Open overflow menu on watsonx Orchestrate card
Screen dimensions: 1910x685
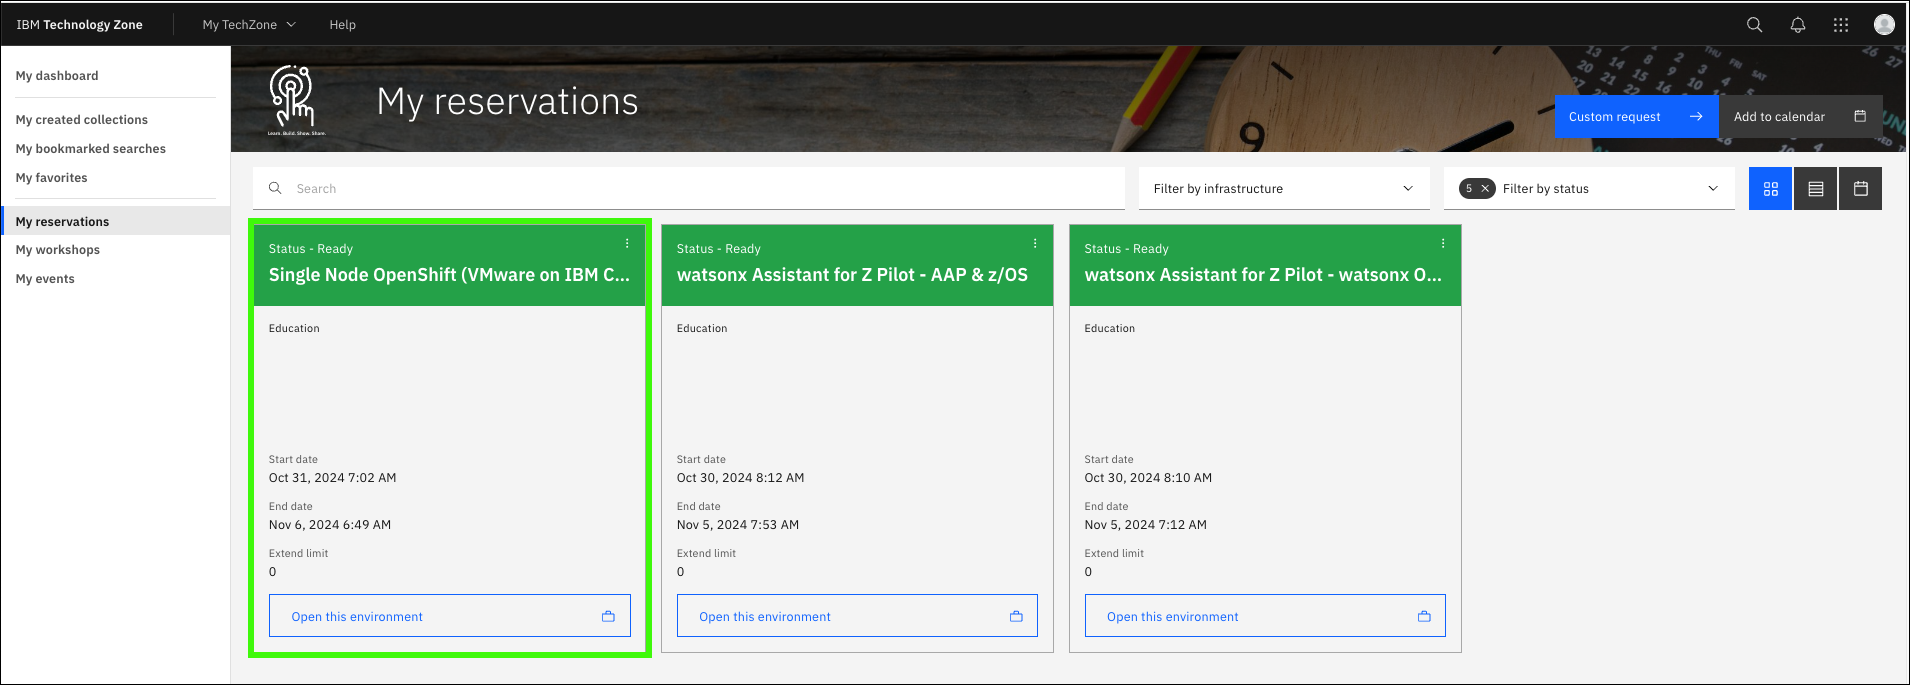[1443, 244]
